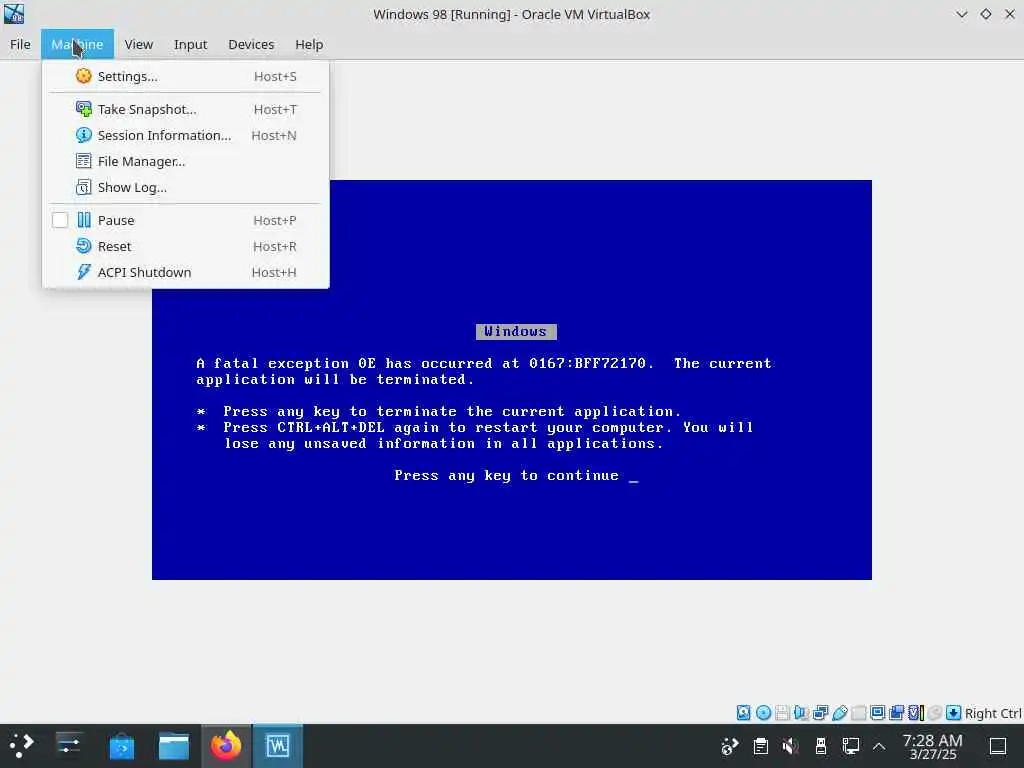1024x768 pixels.
Task: Open the Input menu
Action: [190, 44]
